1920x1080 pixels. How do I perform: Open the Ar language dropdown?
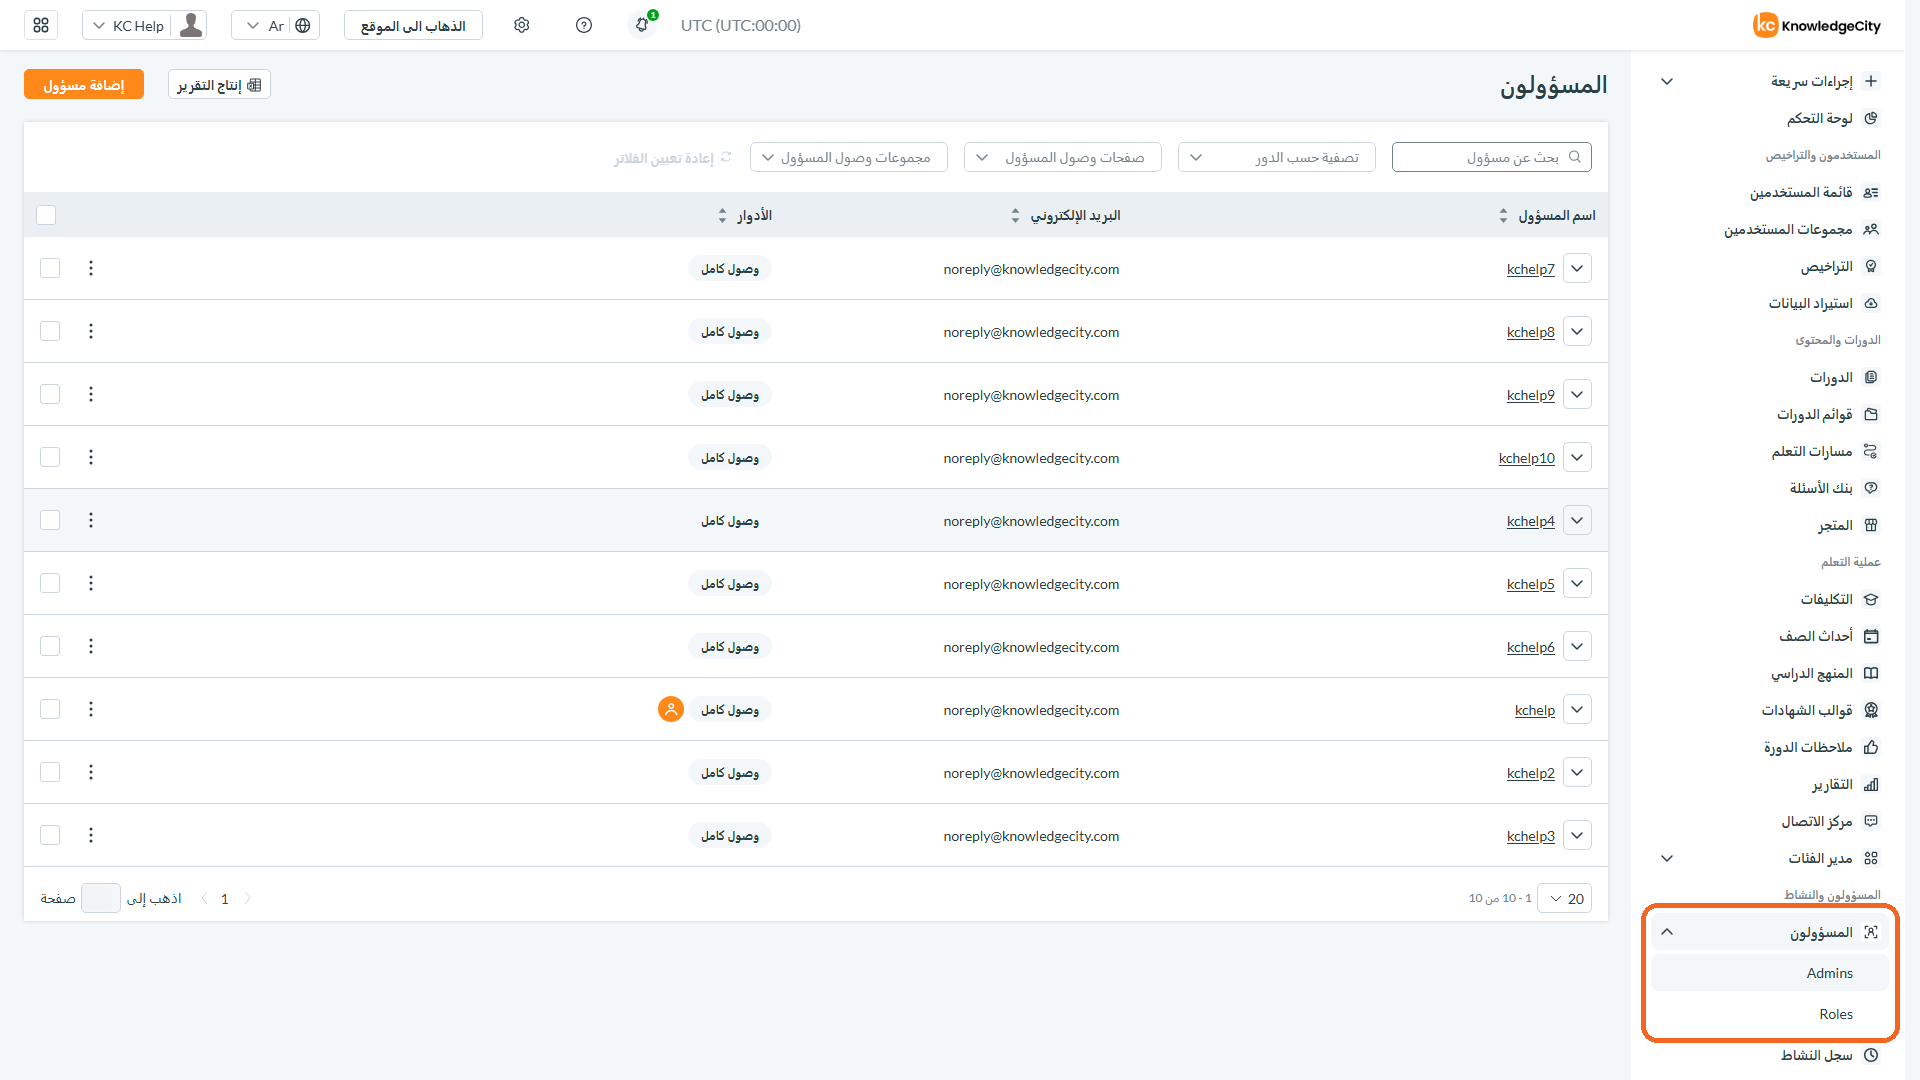click(275, 25)
